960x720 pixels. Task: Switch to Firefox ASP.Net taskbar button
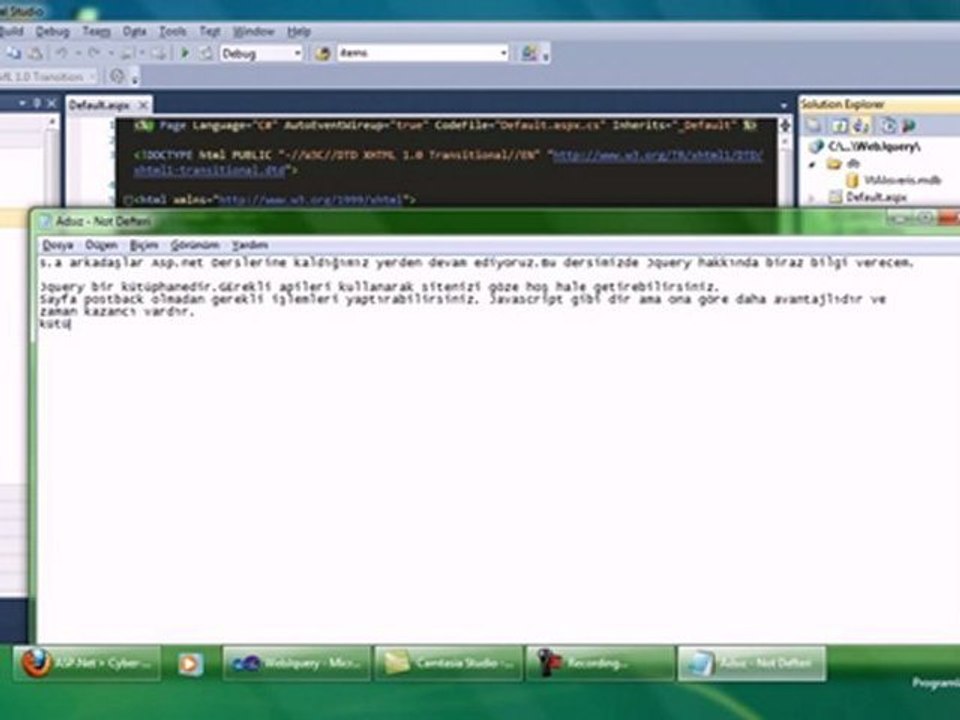[87, 663]
